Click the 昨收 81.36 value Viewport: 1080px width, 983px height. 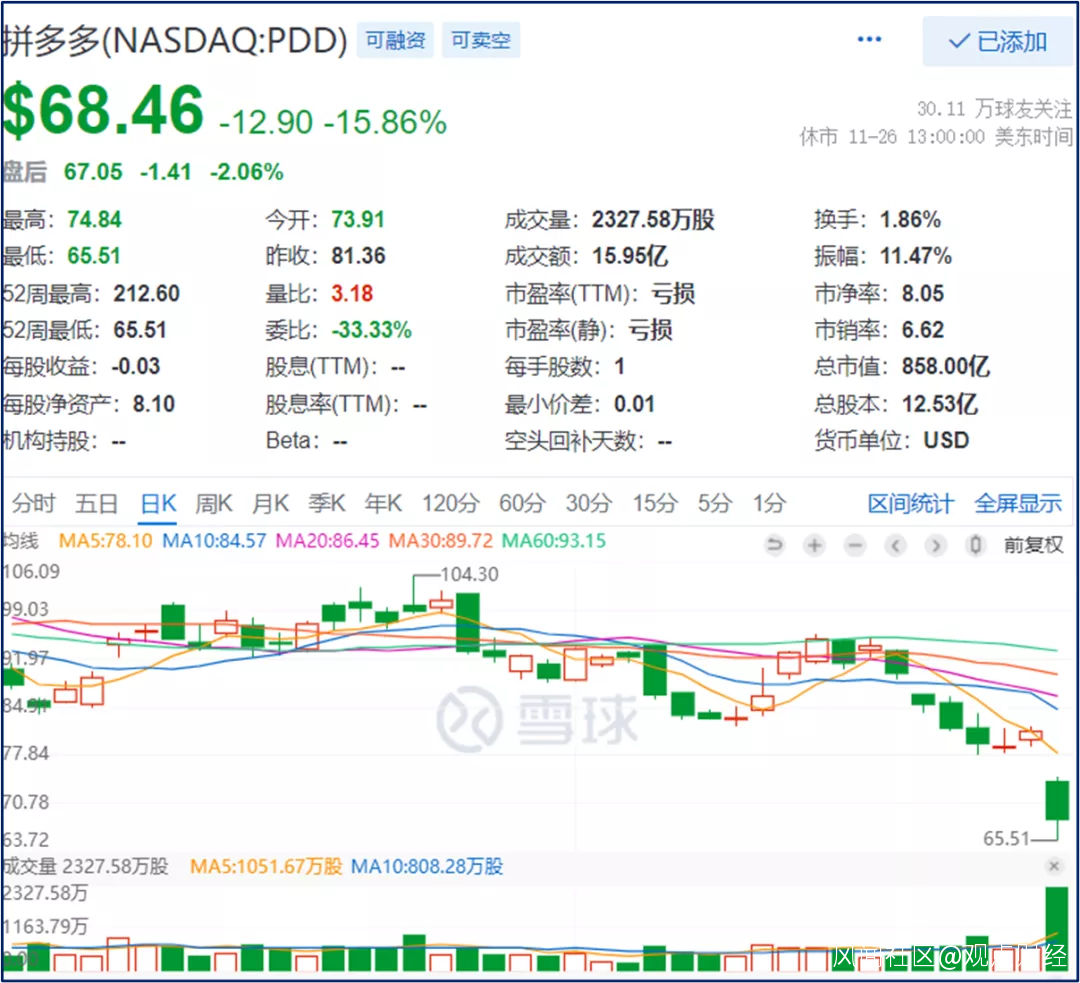[x=358, y=256]
